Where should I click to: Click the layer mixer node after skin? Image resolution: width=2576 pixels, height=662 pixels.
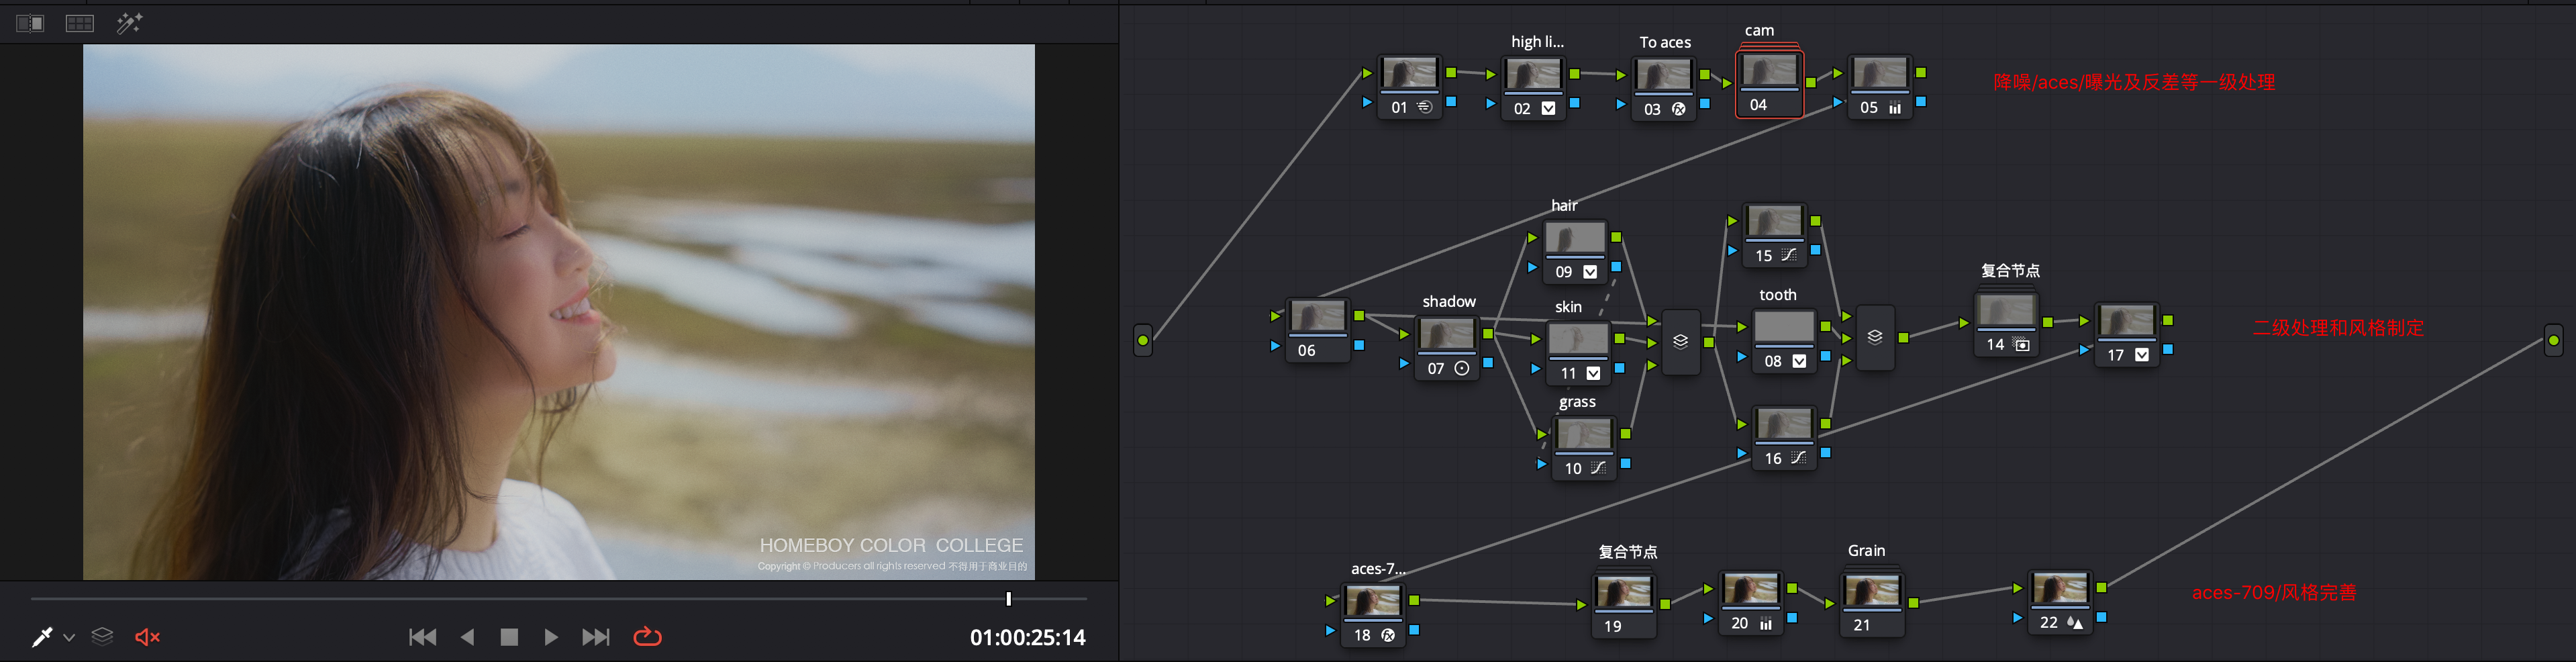1680,341
